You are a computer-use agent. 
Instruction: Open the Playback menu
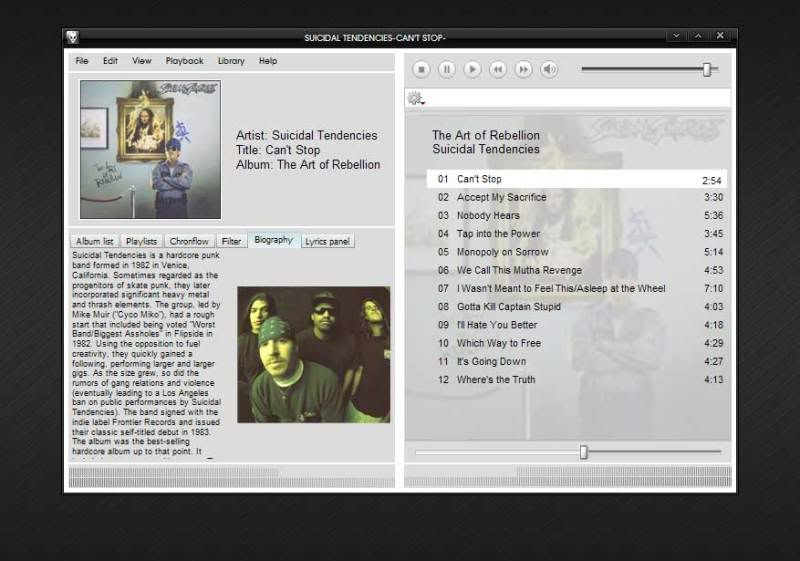coord(185,61)
